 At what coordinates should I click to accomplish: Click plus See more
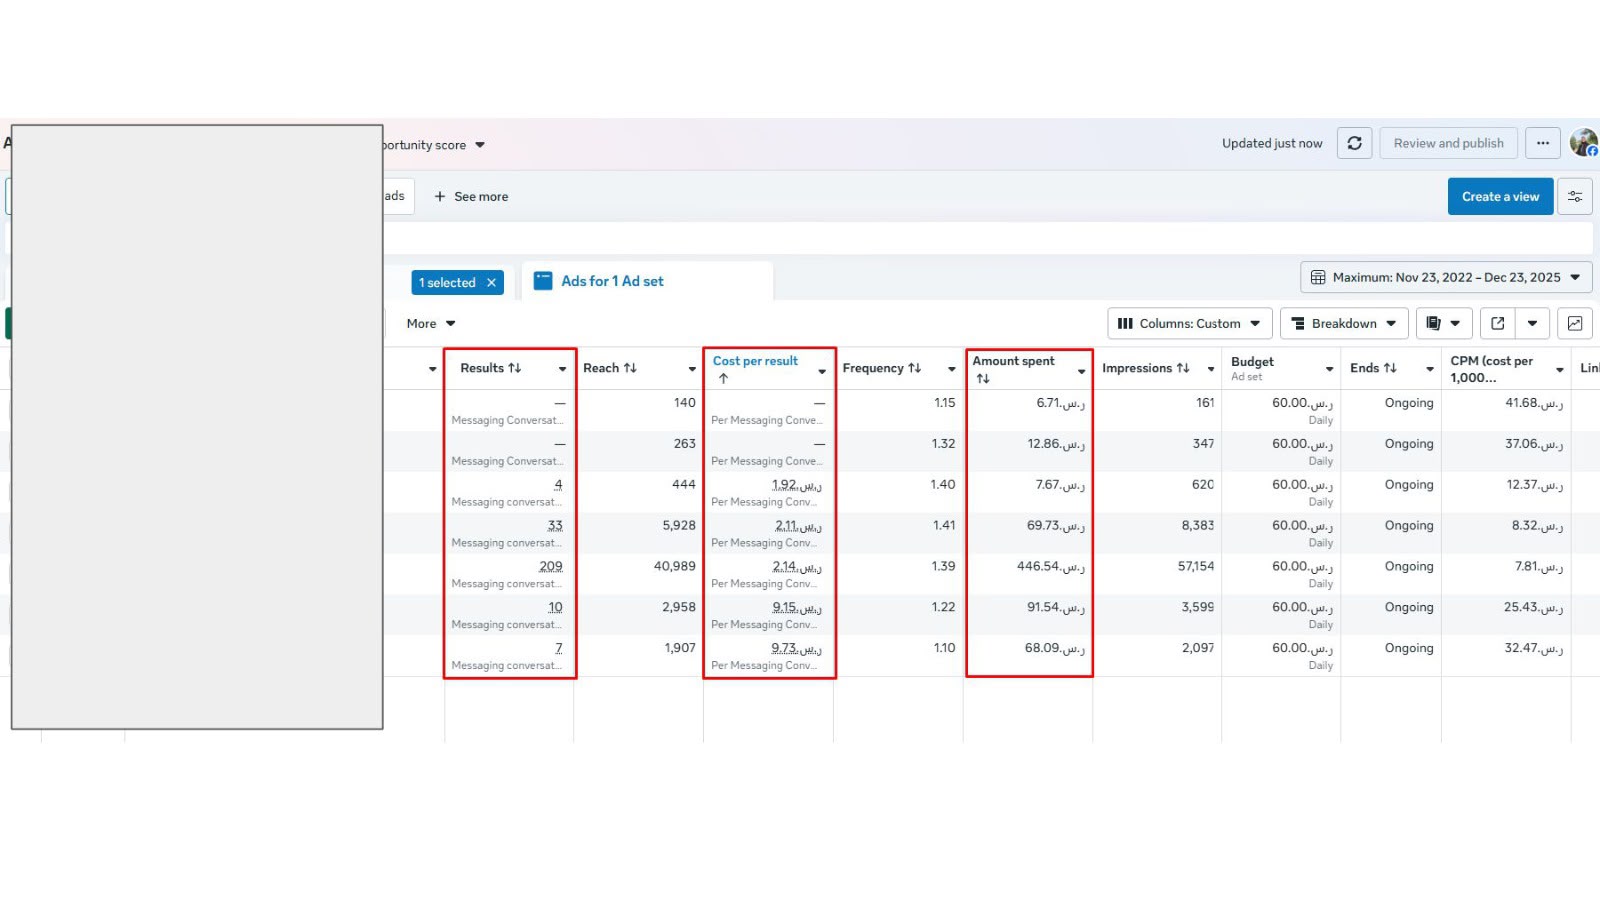[471, 196]
